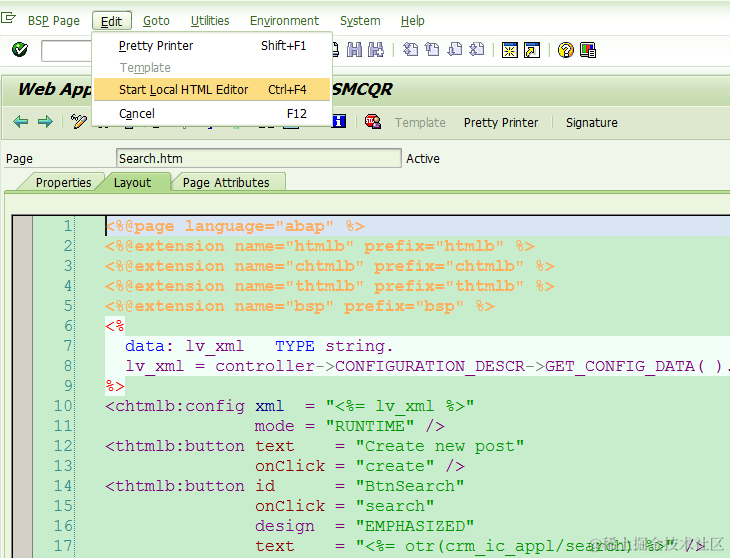
Task: Click the Pretty Printer toolbar button
Action: click(x=500, y=122)
